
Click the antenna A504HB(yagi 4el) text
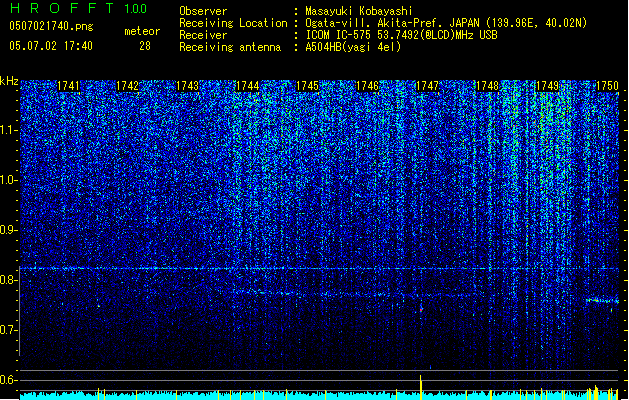pos(353,47)
